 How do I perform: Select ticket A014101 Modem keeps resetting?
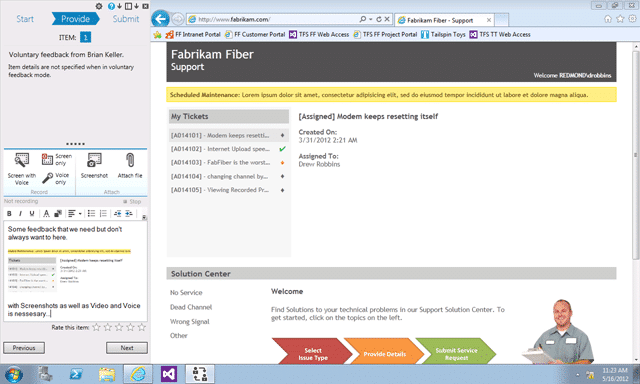tap(229, 135)
